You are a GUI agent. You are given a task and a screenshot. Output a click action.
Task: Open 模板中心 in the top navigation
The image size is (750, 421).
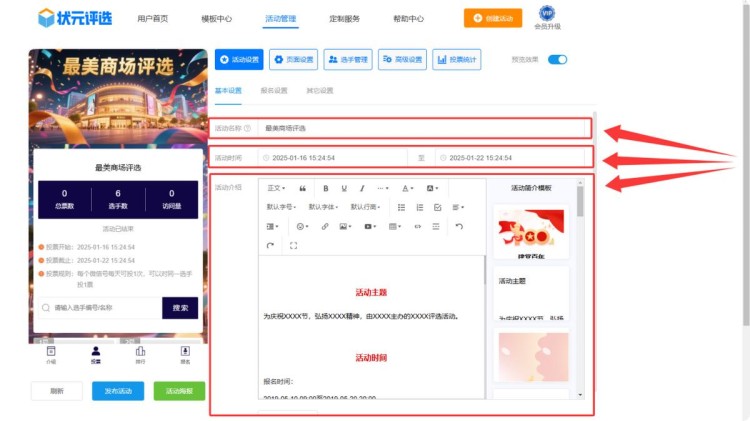pyautogui.click(x=216, y=18)
